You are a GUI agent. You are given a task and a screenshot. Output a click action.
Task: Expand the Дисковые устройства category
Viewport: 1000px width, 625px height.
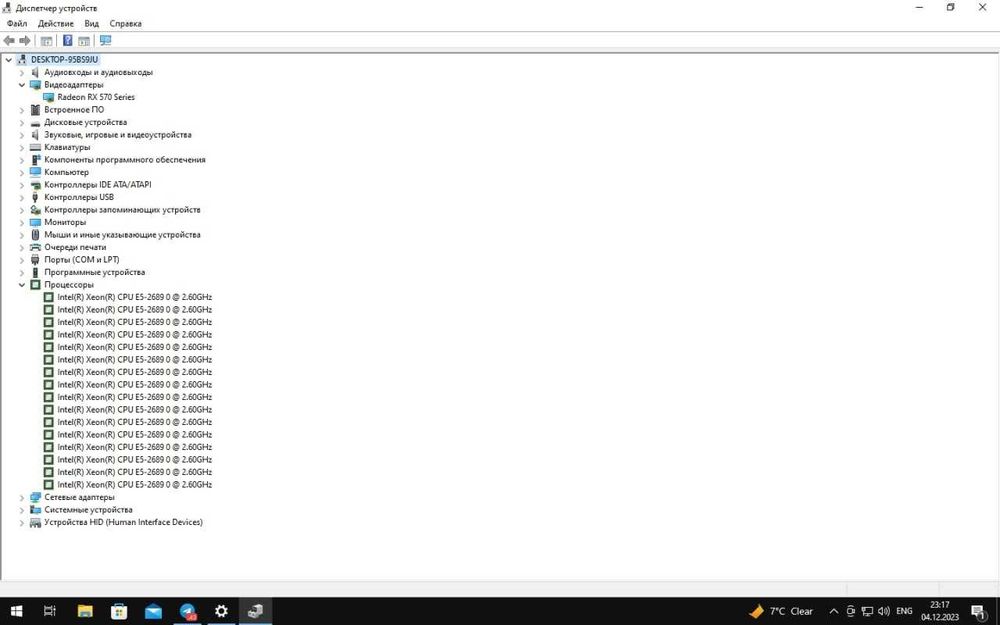tap(22, 122)
